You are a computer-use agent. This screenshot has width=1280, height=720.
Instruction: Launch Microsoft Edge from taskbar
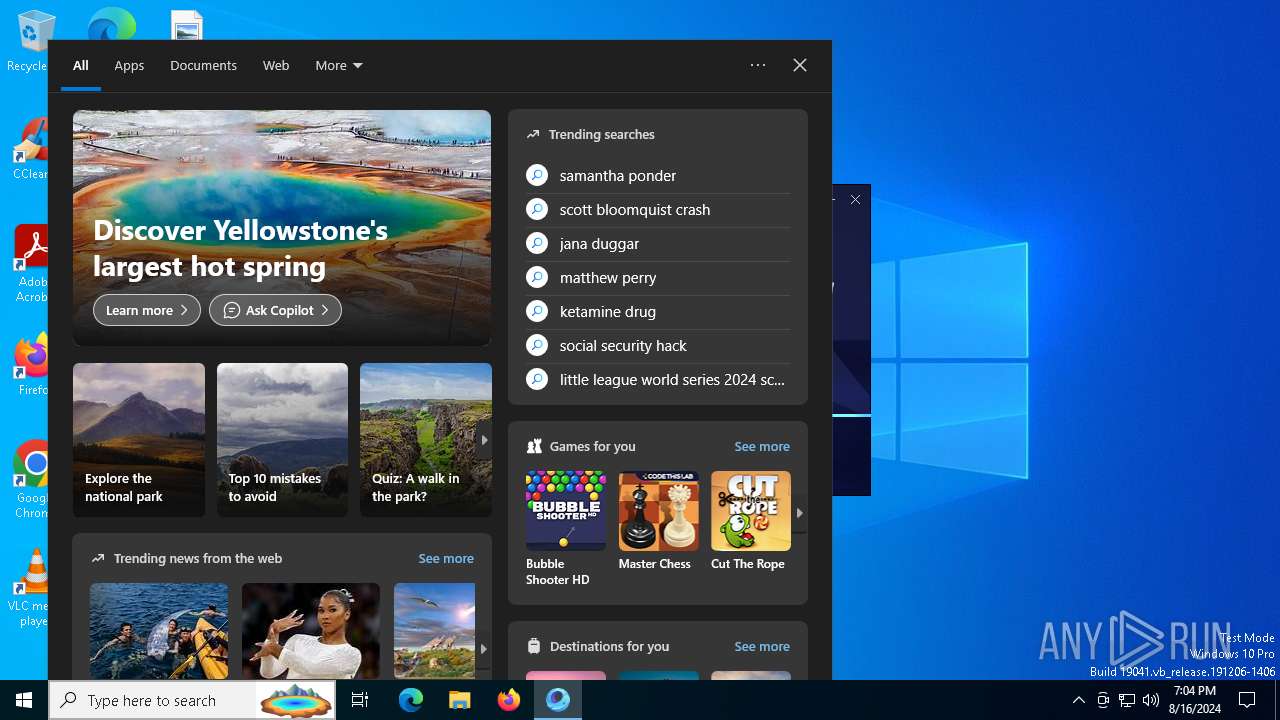click(411, 700)
